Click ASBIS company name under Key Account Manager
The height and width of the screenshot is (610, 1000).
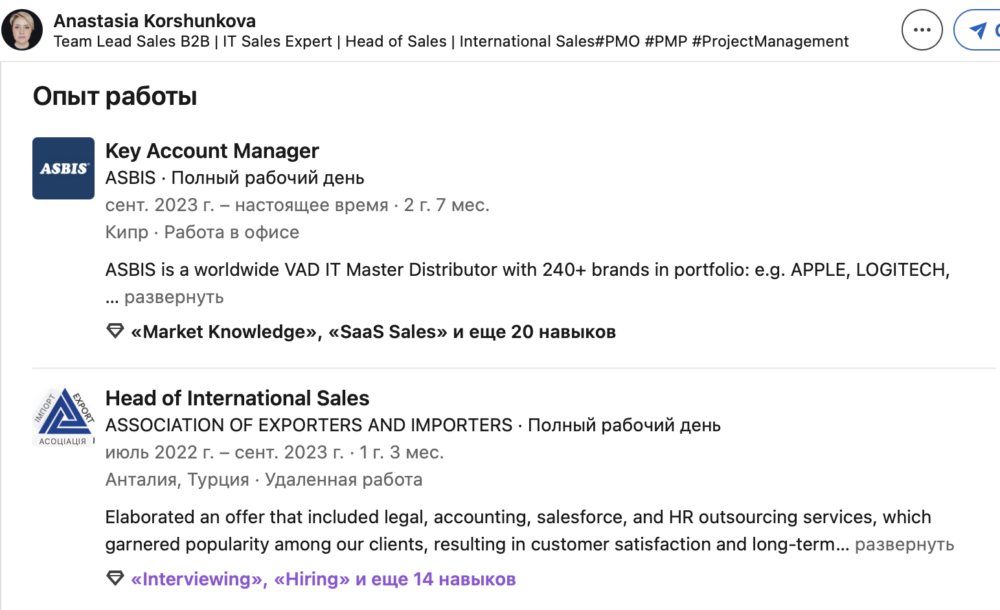tap(130, 178)
